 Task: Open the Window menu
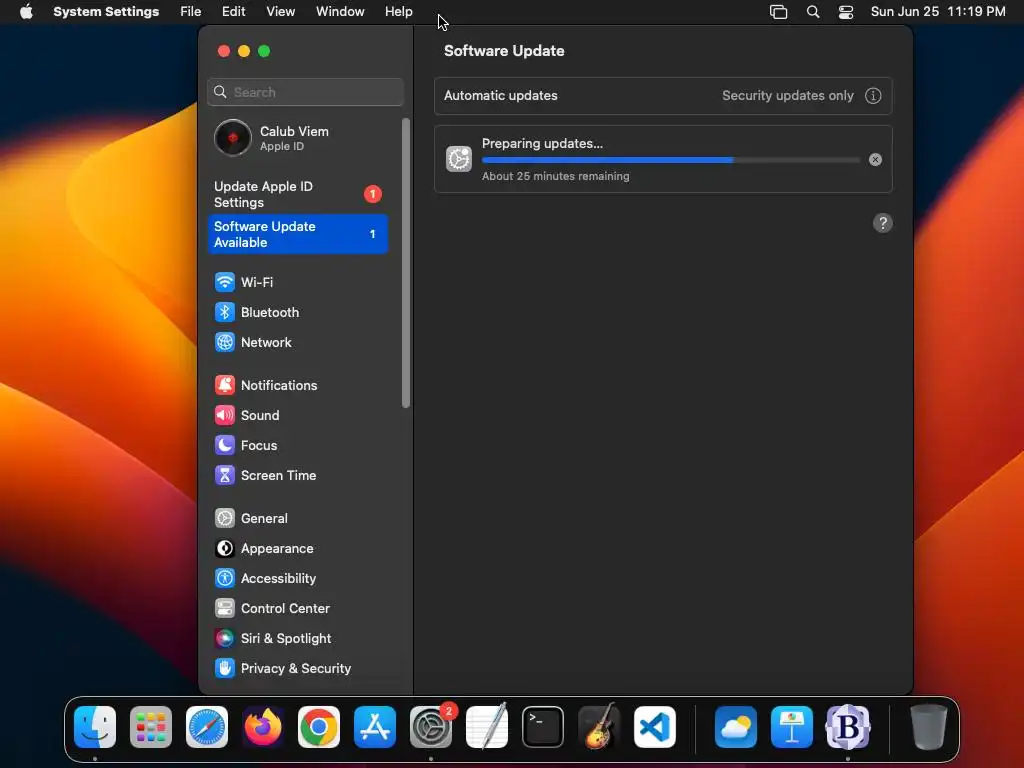point(340,12)
